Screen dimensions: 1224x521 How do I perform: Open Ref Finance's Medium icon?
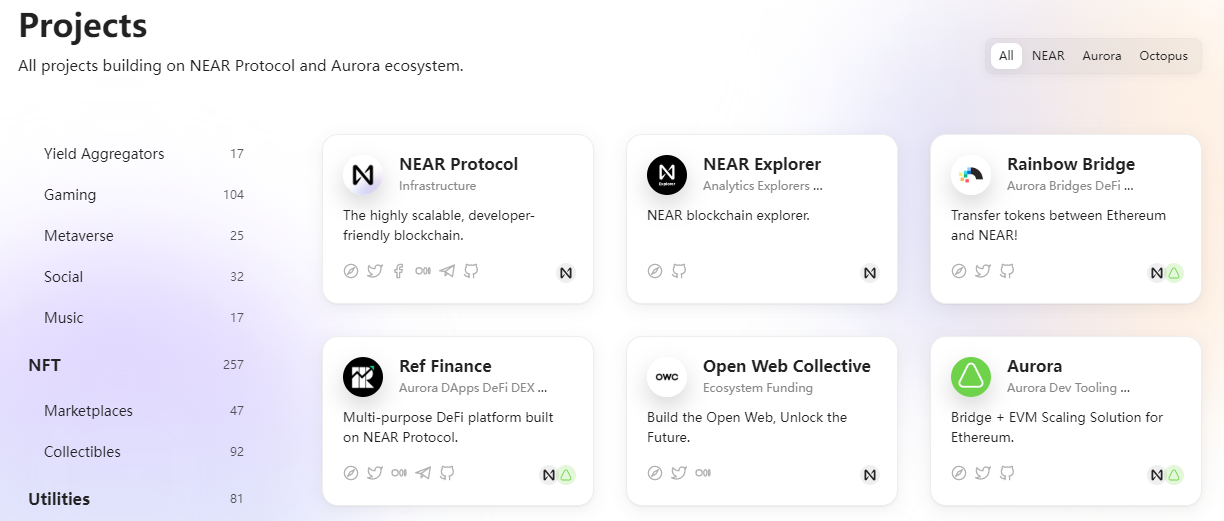399,473
